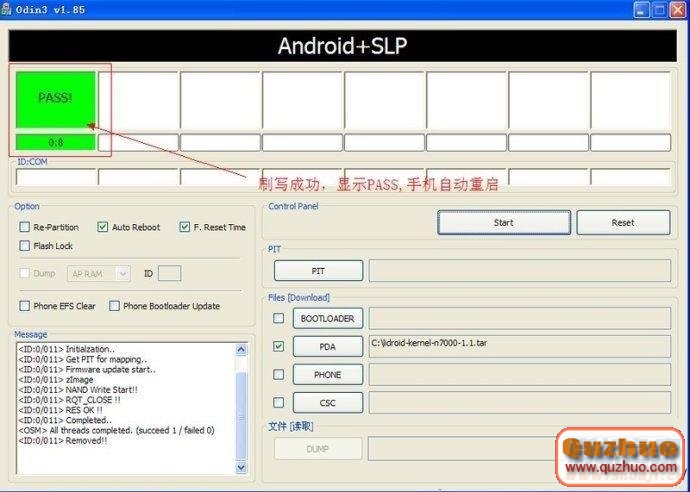The image size is (690, 492).
Task: Tick the PHONE file checkbox
Action: (x=279, y=375)
